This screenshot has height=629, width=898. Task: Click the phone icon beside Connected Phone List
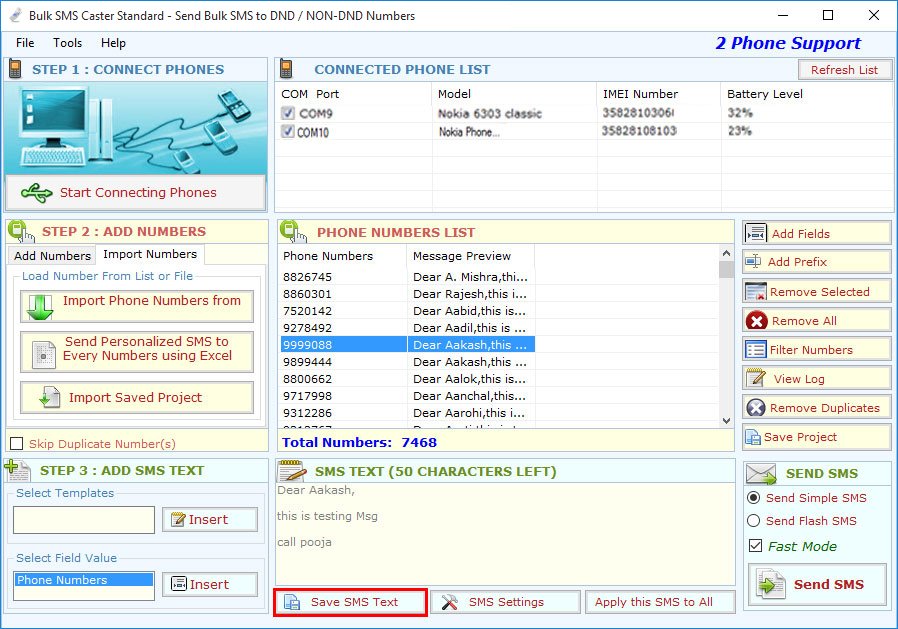pyautogui.click(x=286, y=69)
